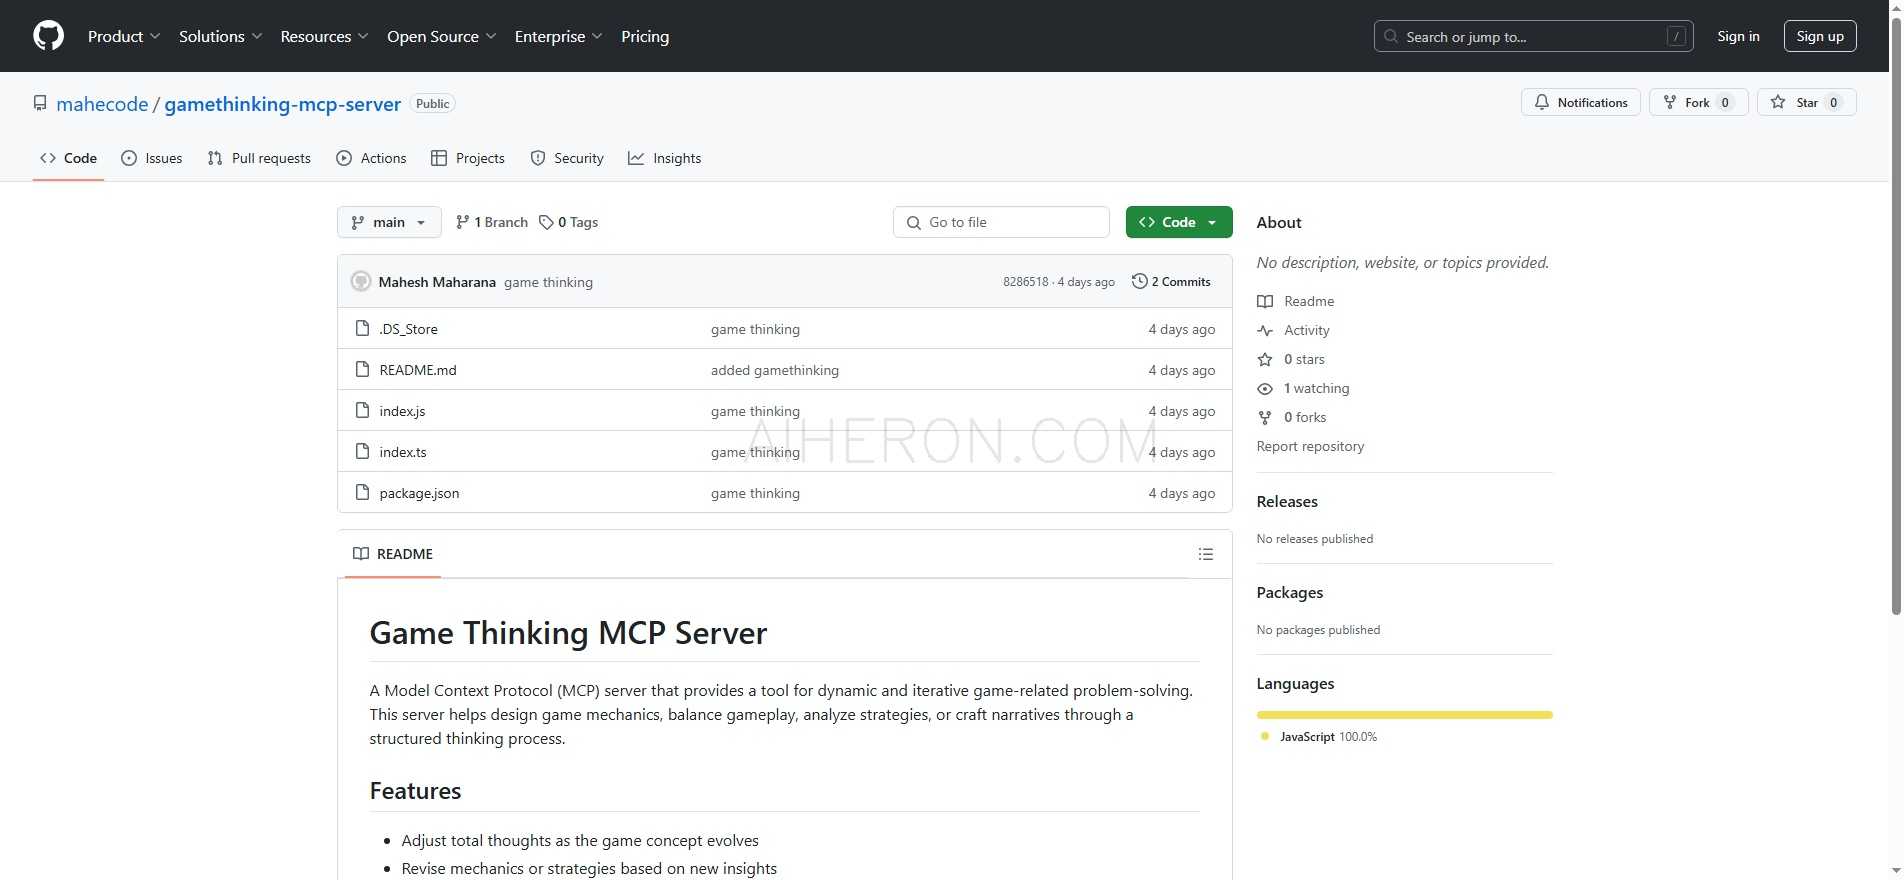
Task: Click the search magnifier in top bar
Action: [x=1391, y=36]
